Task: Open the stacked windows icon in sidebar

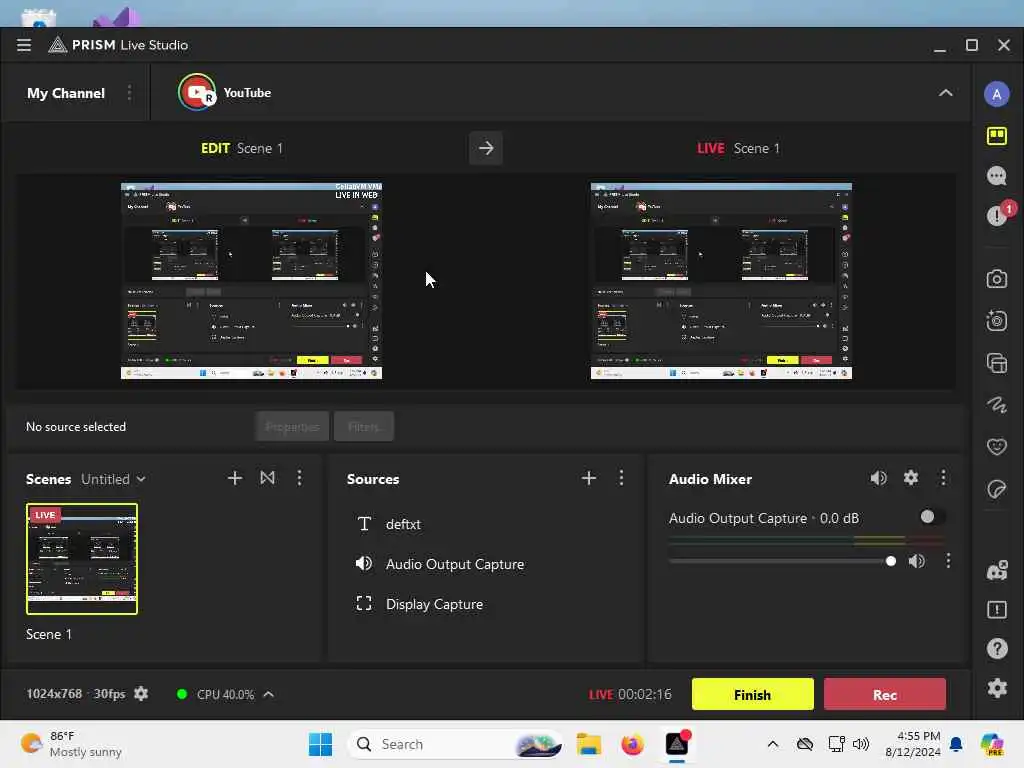Action: (997, 363)
